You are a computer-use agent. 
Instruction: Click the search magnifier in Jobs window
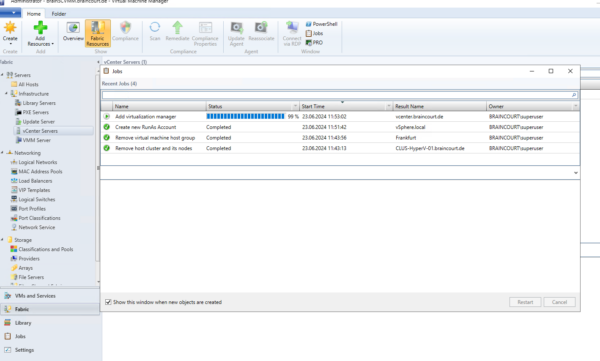click(x=574, y=95)
